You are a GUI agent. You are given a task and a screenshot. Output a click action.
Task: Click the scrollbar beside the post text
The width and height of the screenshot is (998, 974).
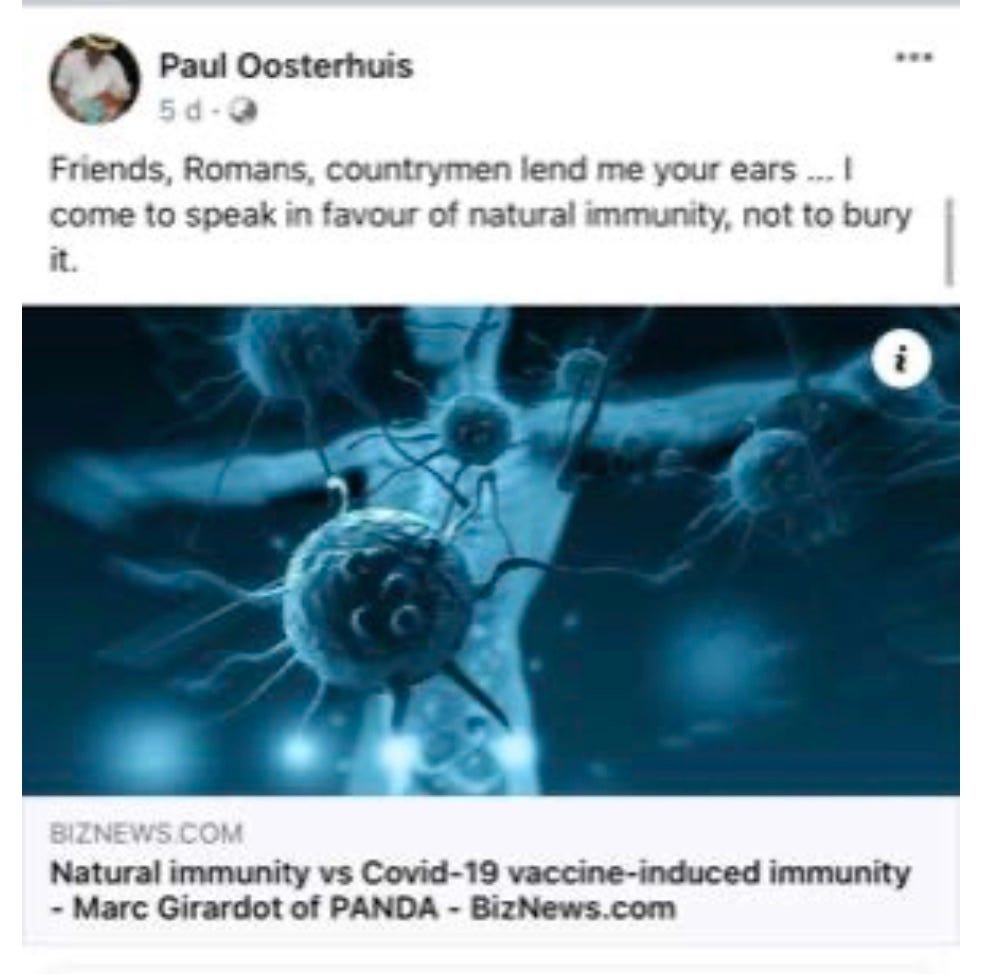click(x=949, y=242)
